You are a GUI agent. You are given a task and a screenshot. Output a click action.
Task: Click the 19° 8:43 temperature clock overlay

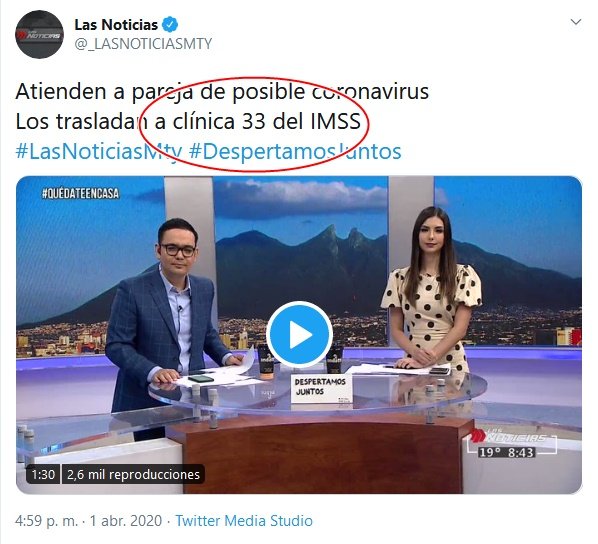pyautogui.click(x=506, y=452)
